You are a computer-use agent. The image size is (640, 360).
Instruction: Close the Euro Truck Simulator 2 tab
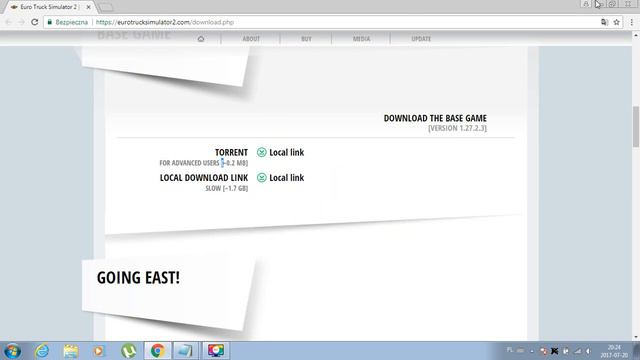89,7
